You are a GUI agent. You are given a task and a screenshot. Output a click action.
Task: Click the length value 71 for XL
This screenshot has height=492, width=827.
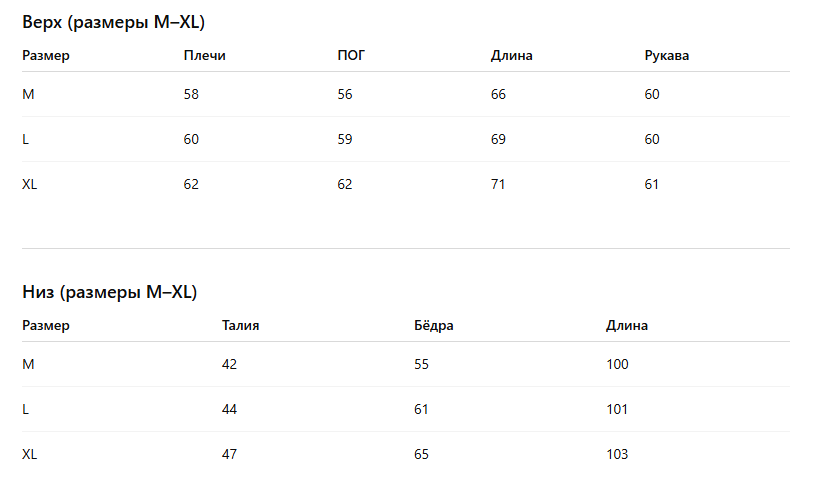(498, 185)
